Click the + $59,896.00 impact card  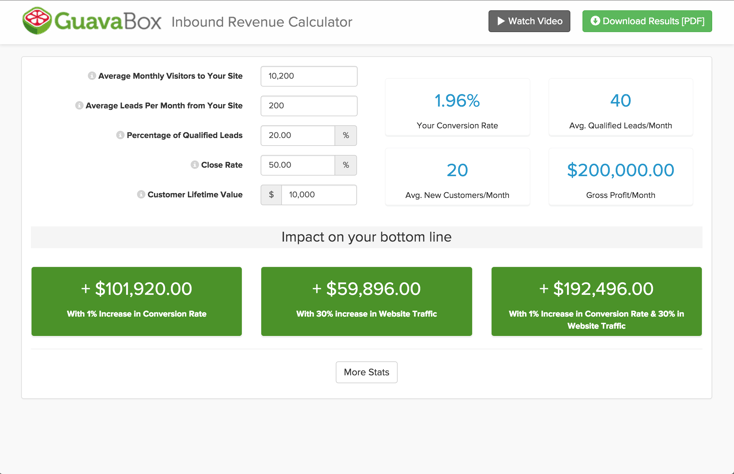(367, 301)
